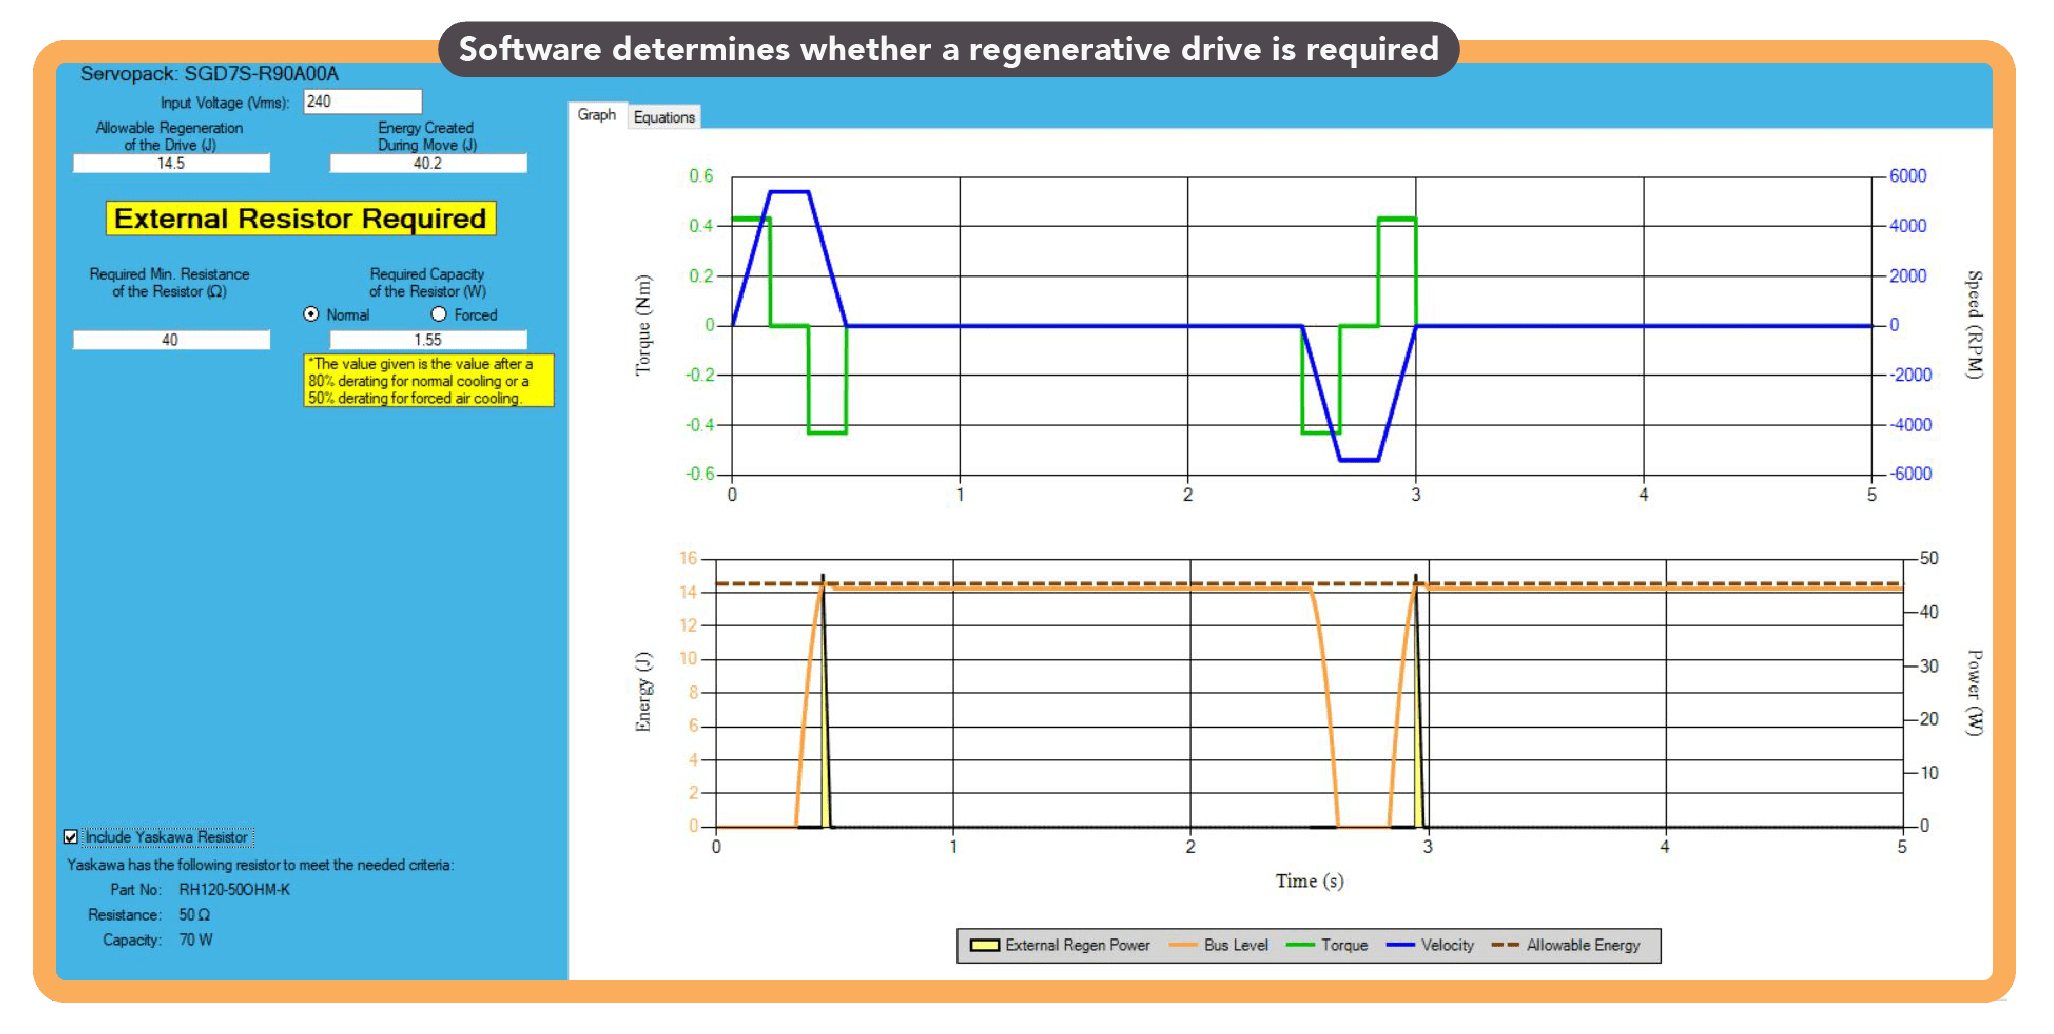
Task: Select the Normal cooling radio button
Action: (x=311, y=314)
